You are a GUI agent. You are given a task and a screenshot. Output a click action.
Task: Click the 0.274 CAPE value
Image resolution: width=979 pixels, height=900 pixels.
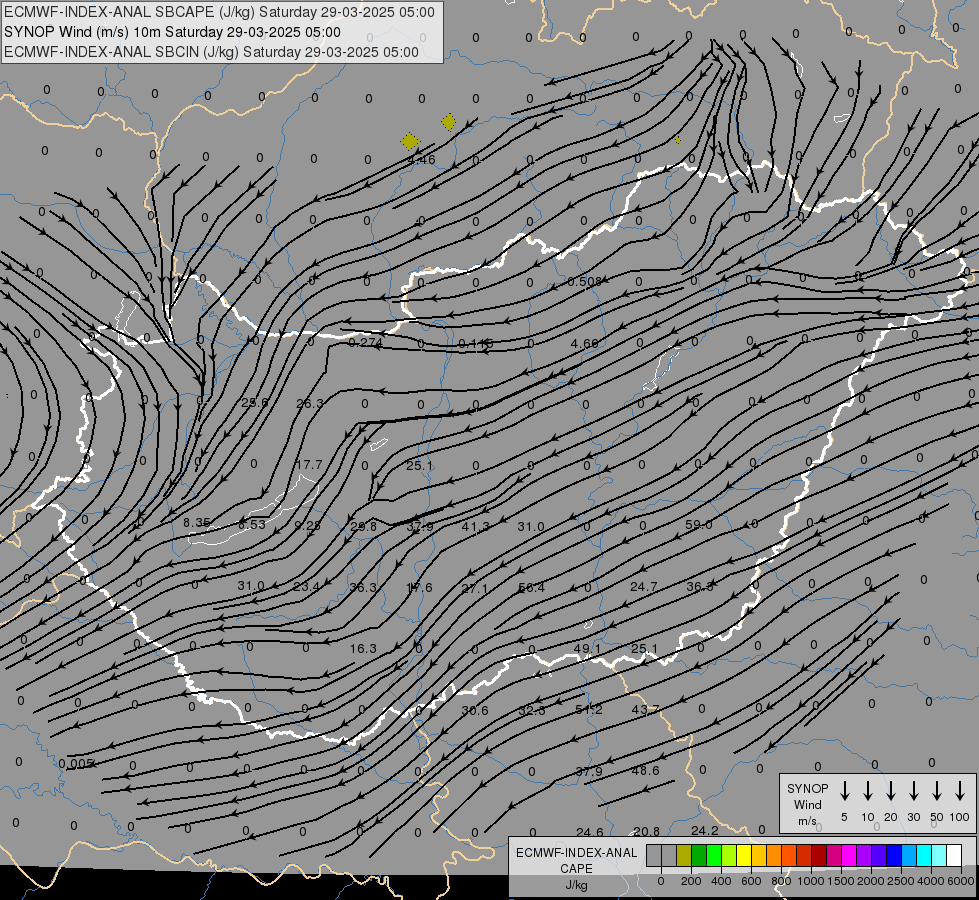click(x=365, y=342)
